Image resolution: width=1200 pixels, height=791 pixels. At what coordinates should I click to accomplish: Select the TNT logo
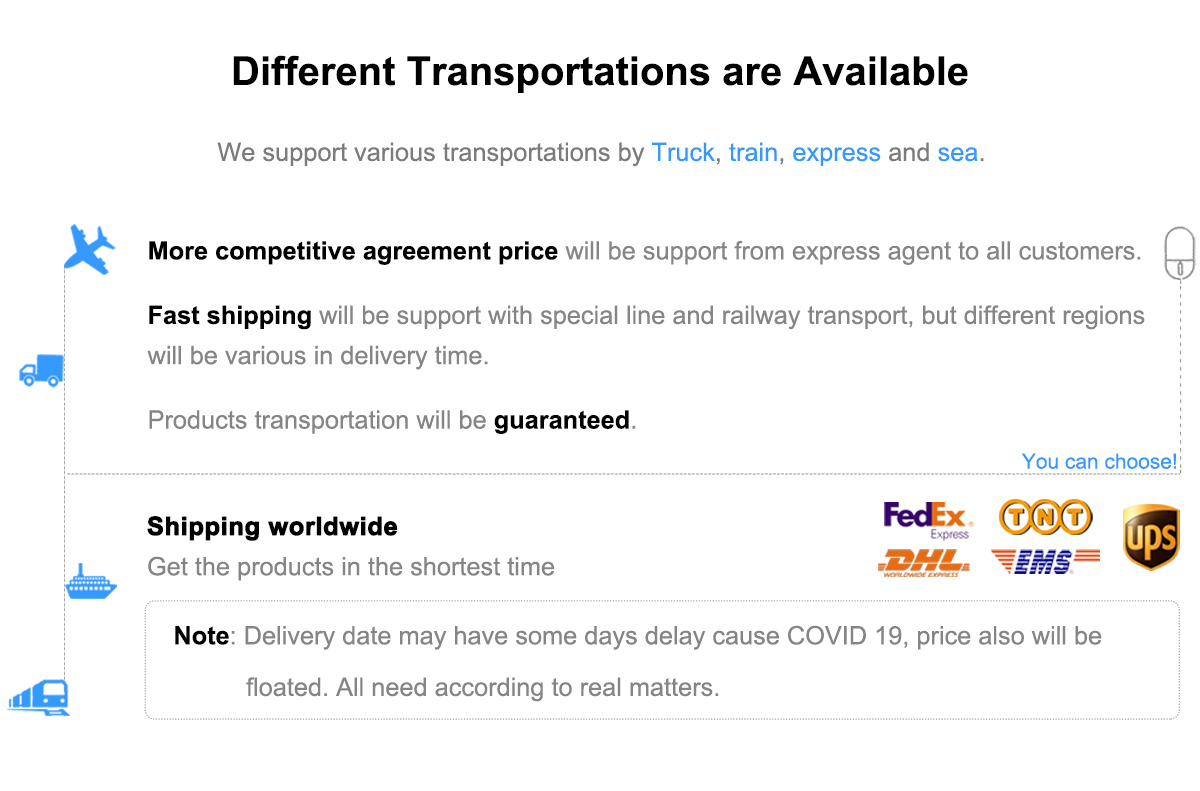pos(1045,517)
